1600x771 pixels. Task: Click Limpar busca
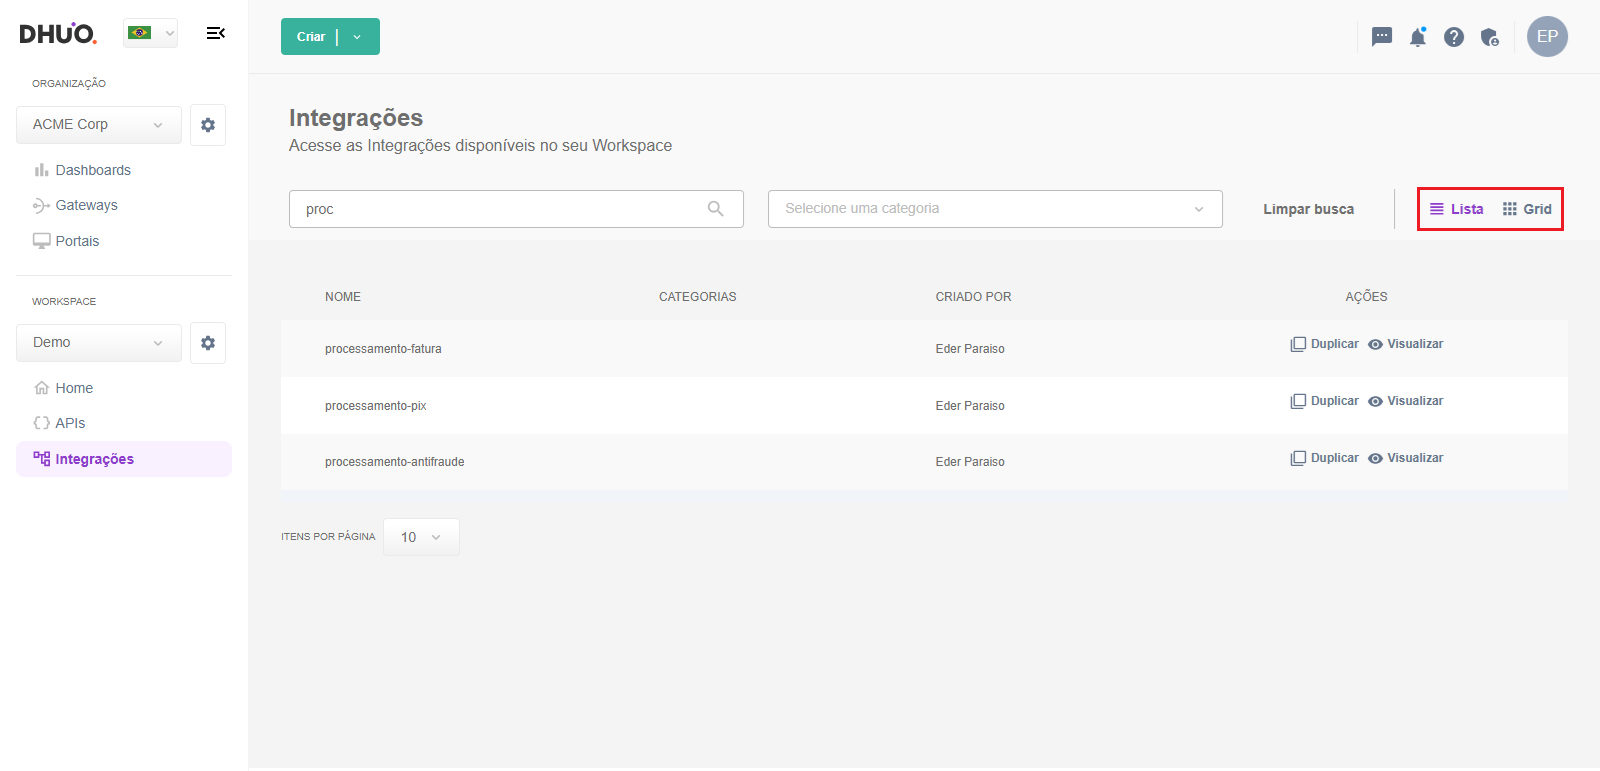point(1308,209)
